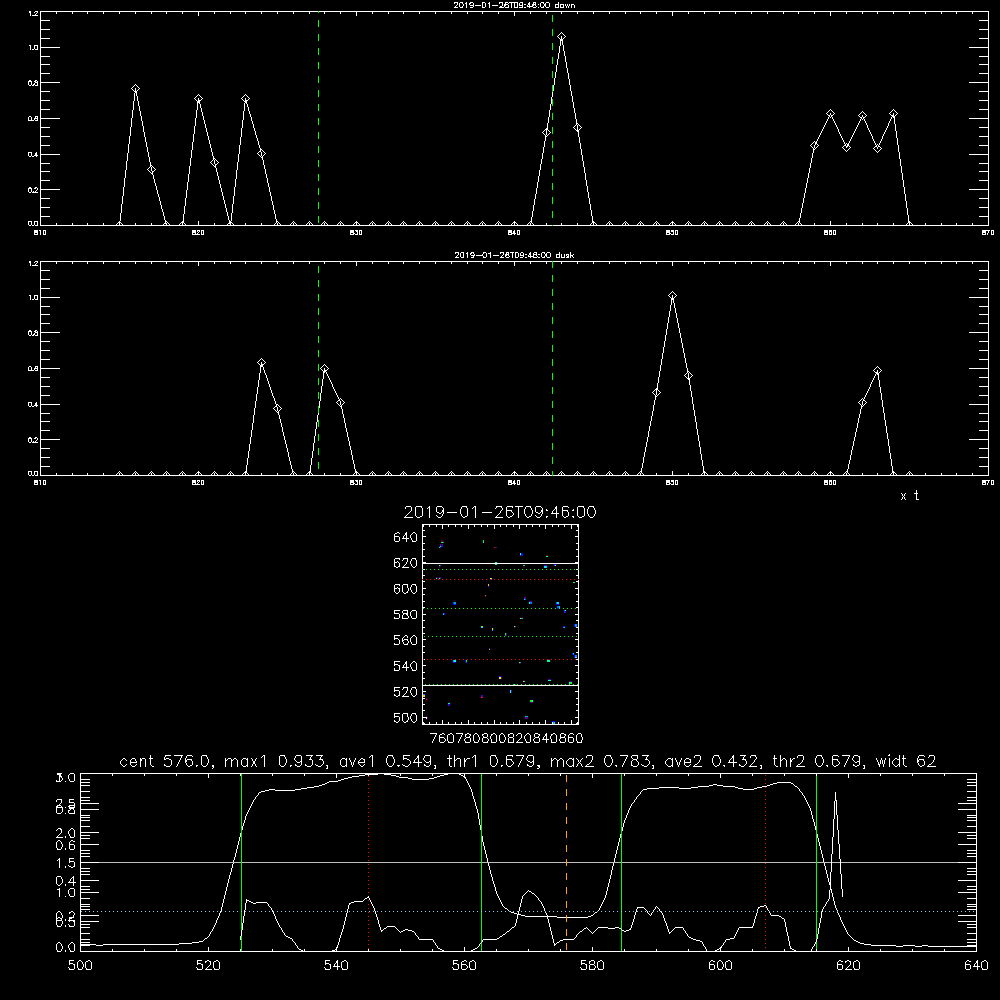This screenshot has height=1000, width=1000.
Task: Click bottom plot x-axis label 540
Action: (336, 966)
